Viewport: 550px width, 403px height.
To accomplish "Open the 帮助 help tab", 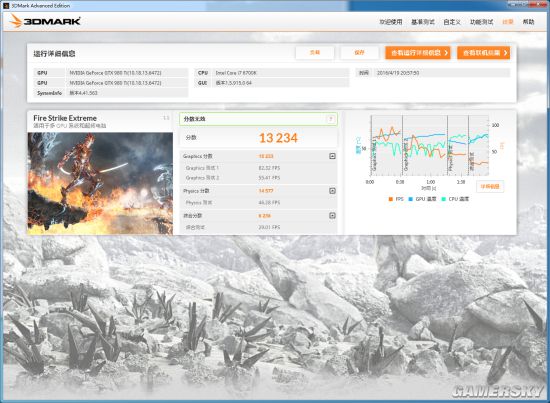I will (x=528, y=22).
